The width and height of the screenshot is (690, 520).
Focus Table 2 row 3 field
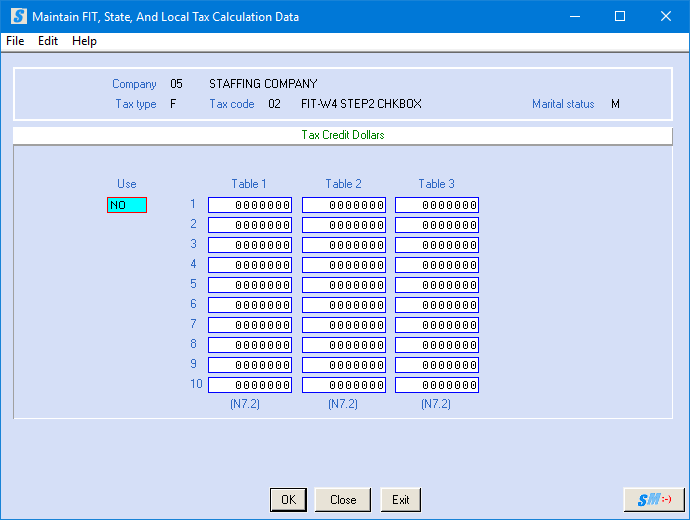[343, 245]
